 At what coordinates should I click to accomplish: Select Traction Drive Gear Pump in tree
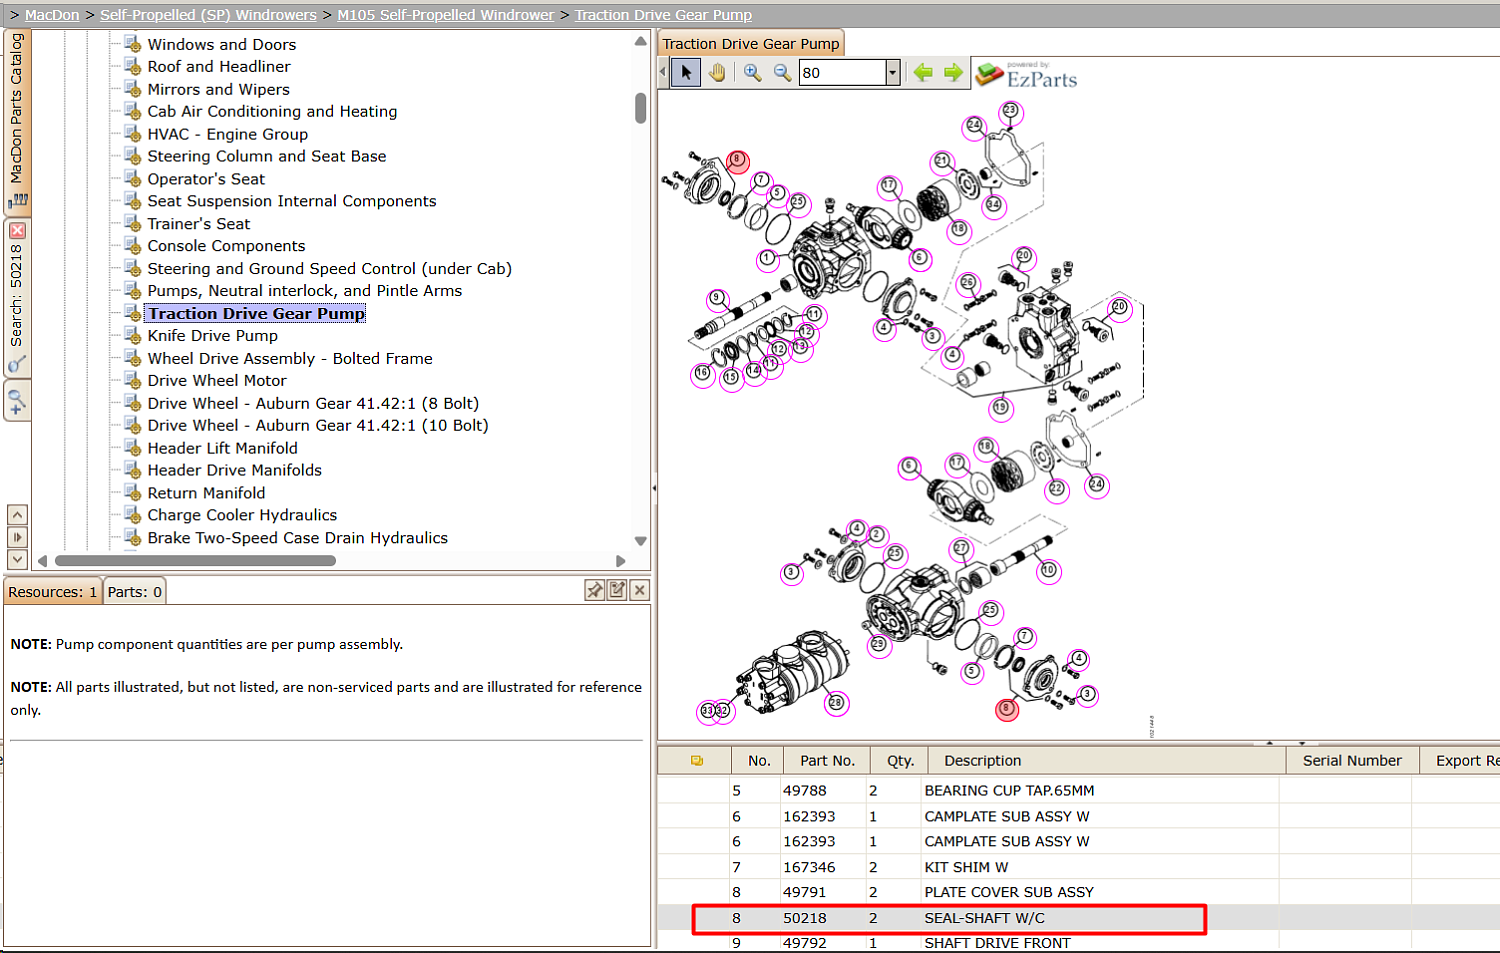coord(256,314)
